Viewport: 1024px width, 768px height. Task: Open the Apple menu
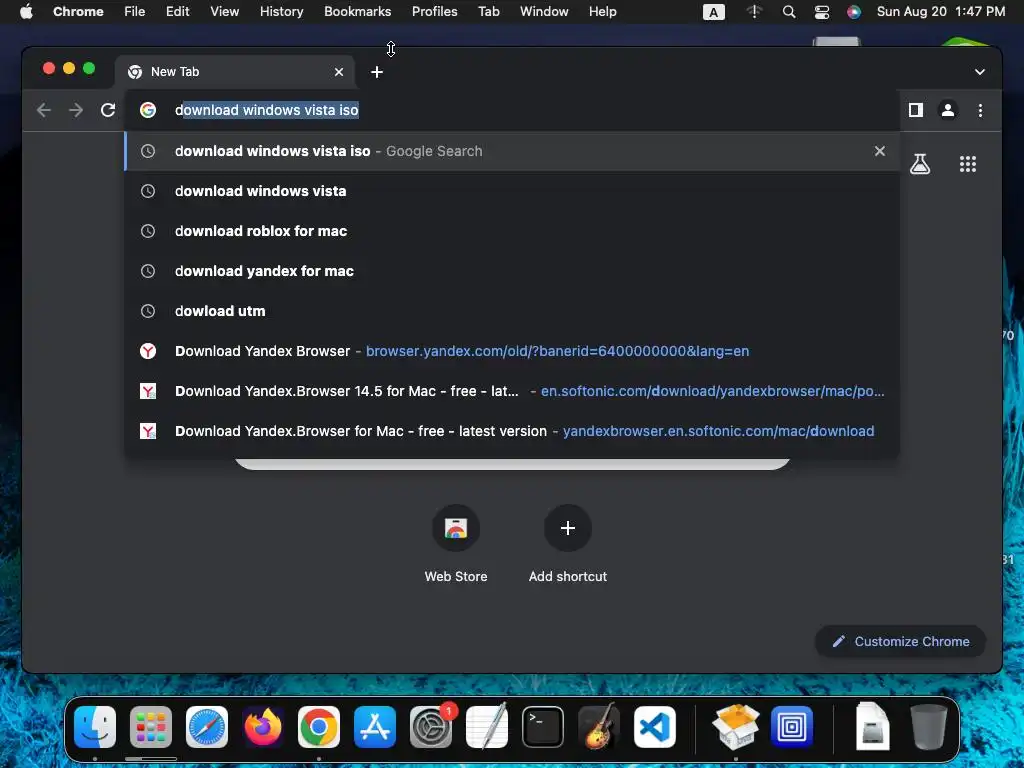click(x=26, y=12)
